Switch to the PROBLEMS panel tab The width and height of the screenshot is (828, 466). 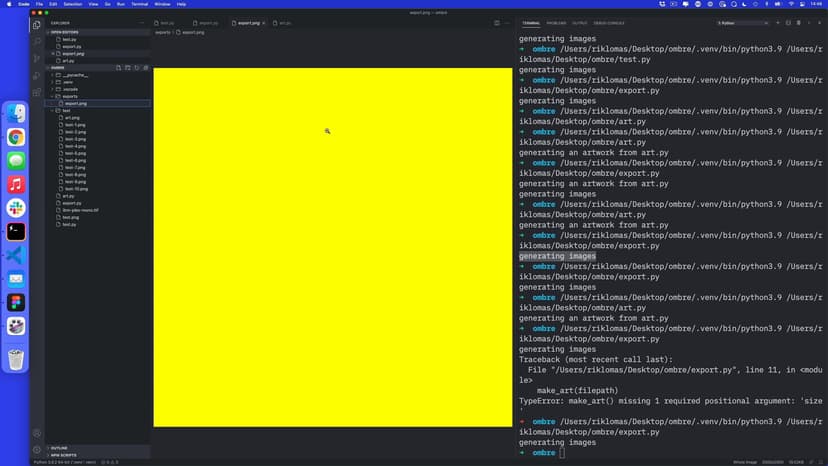click(556, 22)
